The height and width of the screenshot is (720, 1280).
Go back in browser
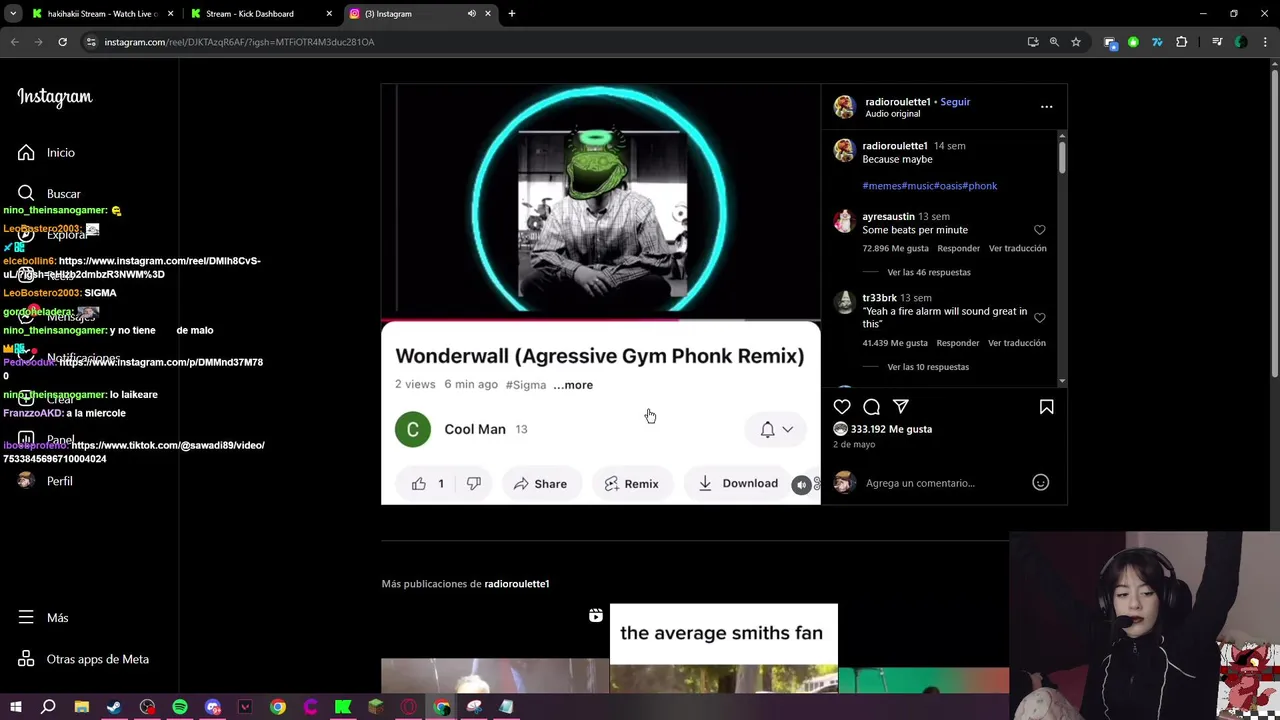[14, 42]
